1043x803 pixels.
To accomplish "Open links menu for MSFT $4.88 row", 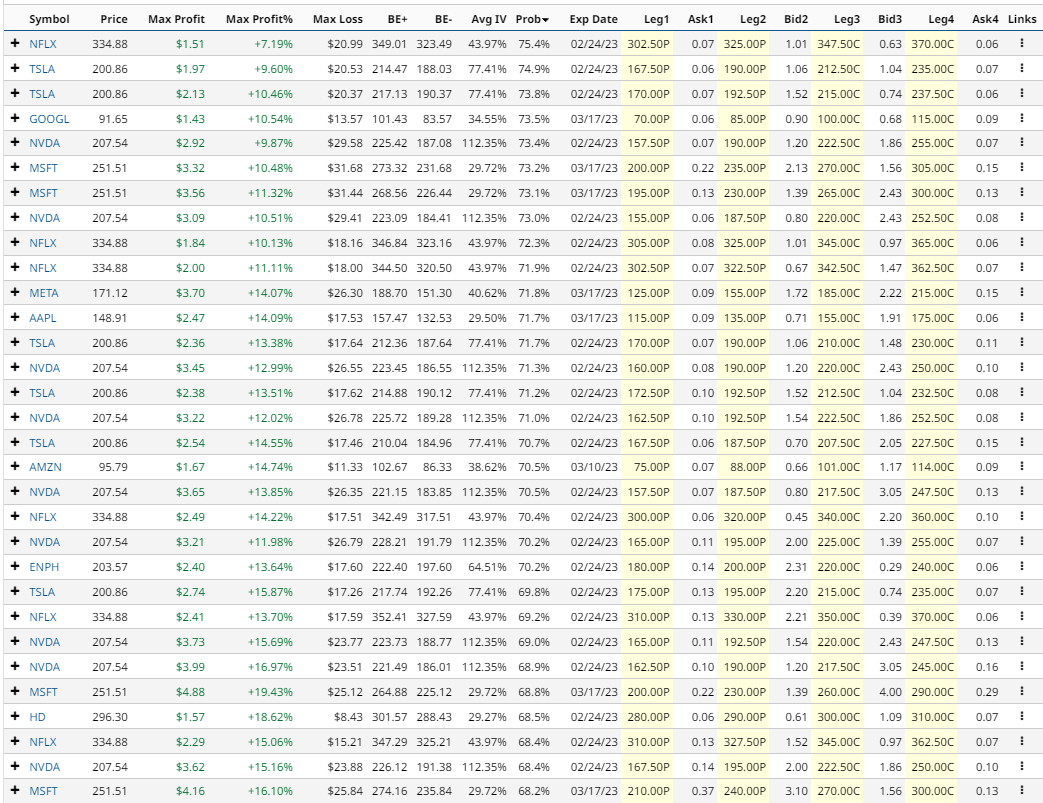I will (x=1022, y=692).
